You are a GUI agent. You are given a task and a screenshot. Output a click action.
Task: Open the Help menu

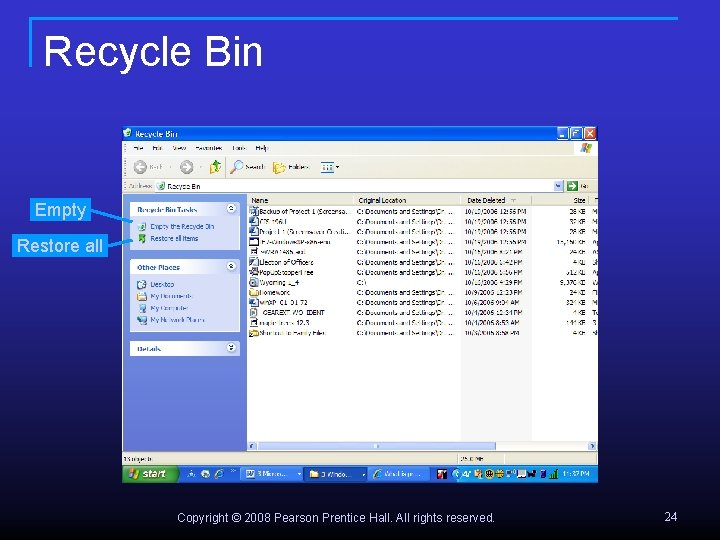click(262, 148)
